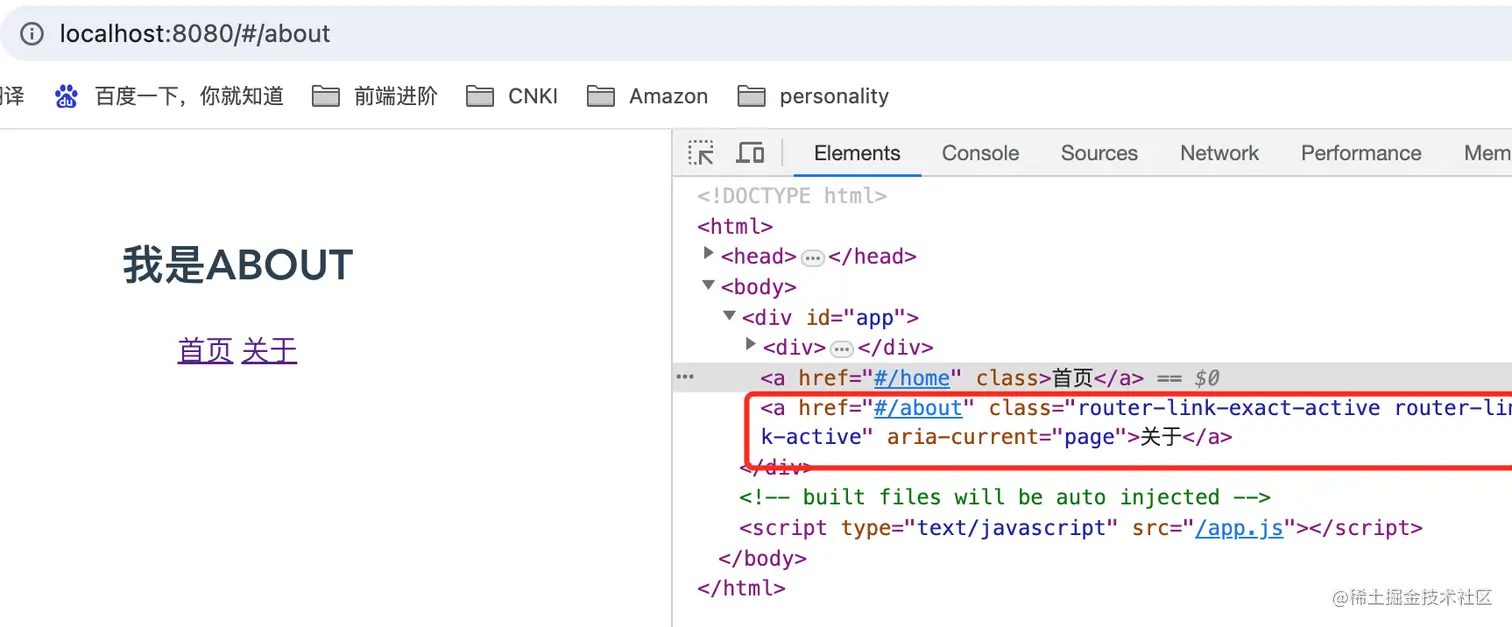Click router-link-exact-active class value
The height and width of the screenshot is (627, 1512).
1229,408
